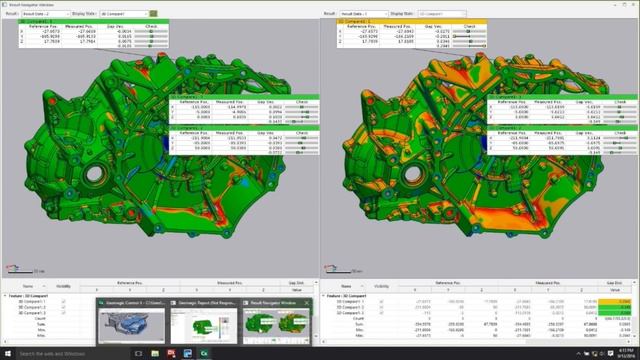Click the Count row label in left table
Image resolution: width=640 pixels, height=360 pixels.
point(40,318)
